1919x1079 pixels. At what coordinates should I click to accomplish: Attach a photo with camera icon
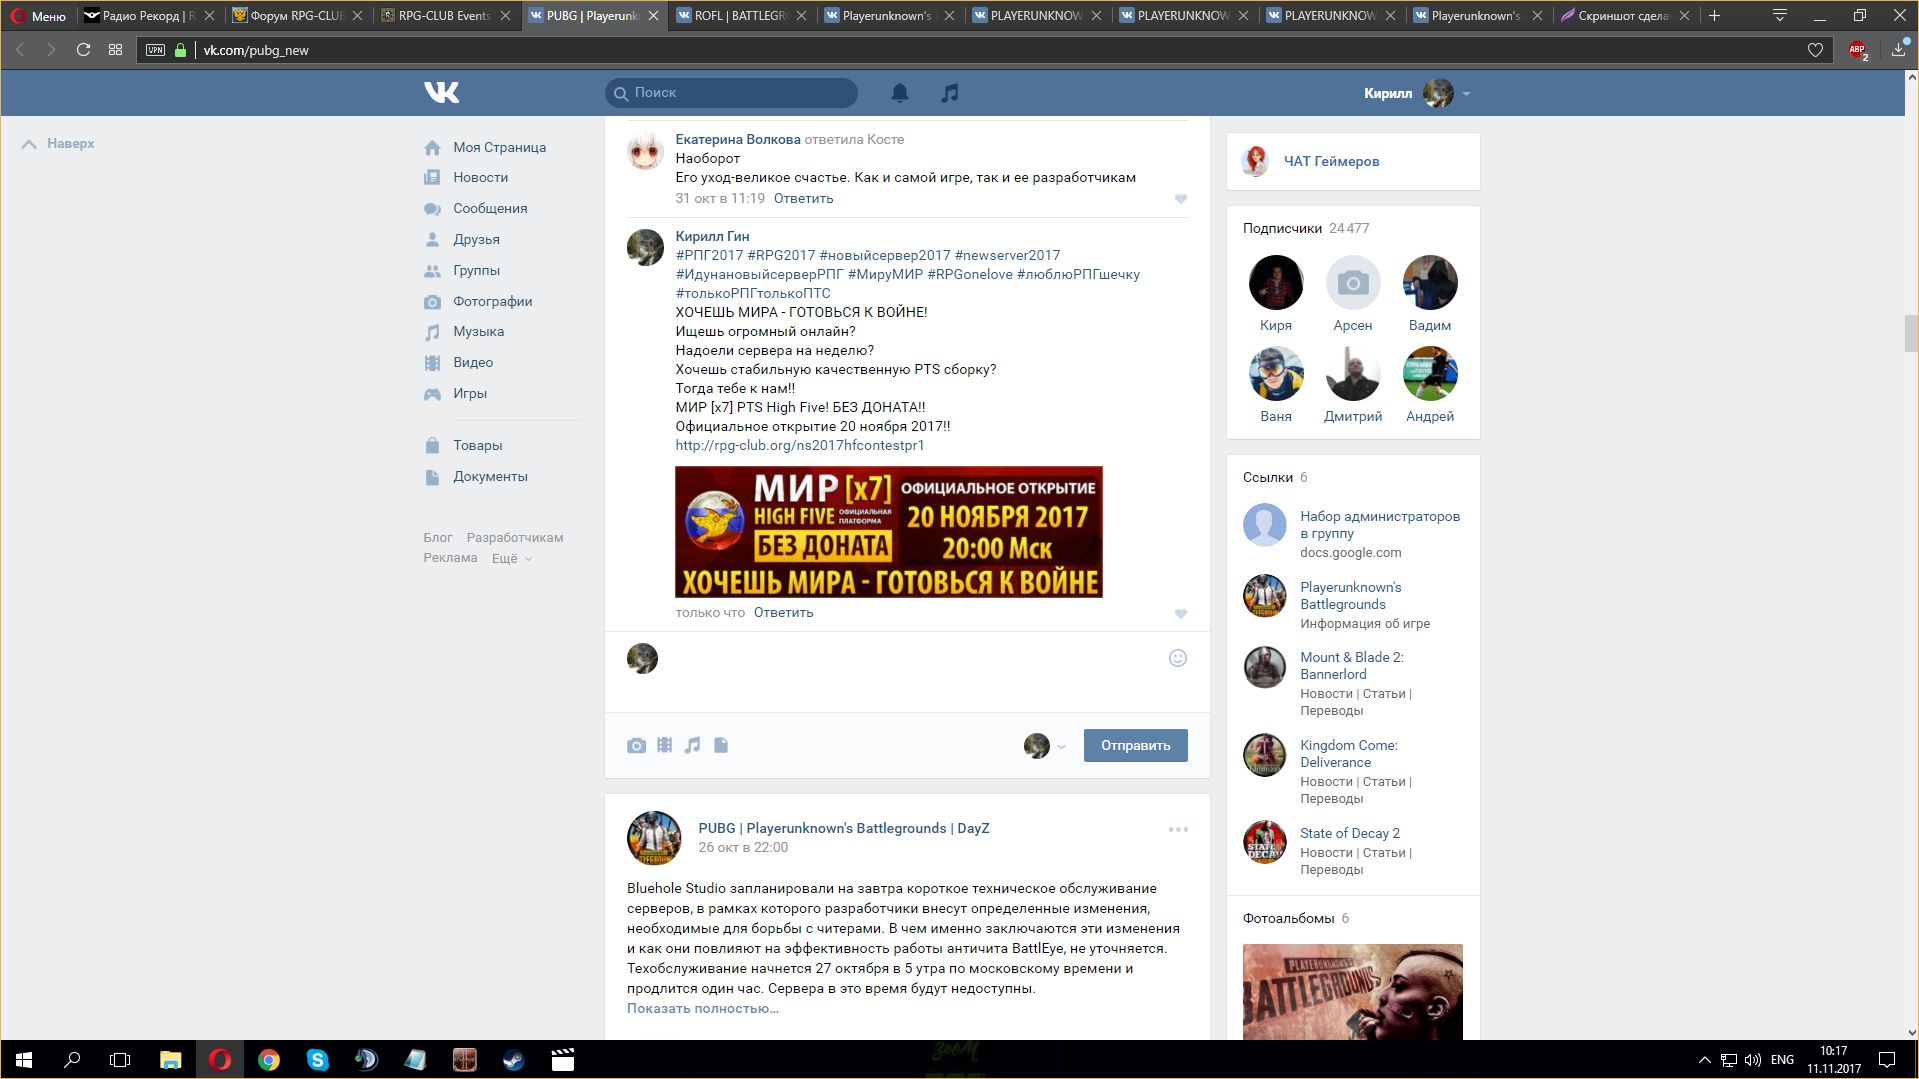[x=636, y=745]
